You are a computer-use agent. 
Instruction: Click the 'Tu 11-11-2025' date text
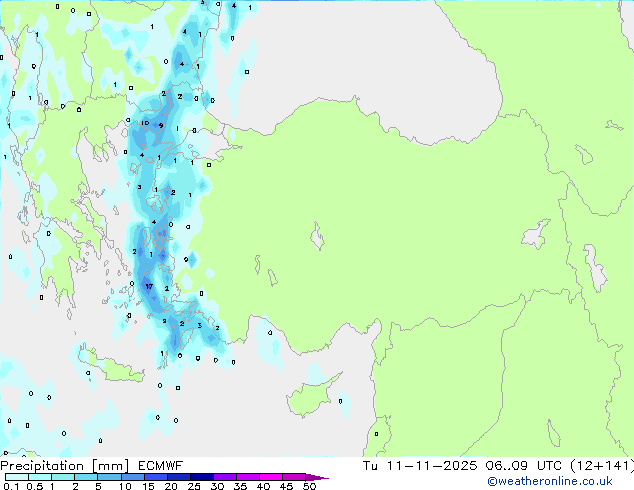[x=420, y=466]
